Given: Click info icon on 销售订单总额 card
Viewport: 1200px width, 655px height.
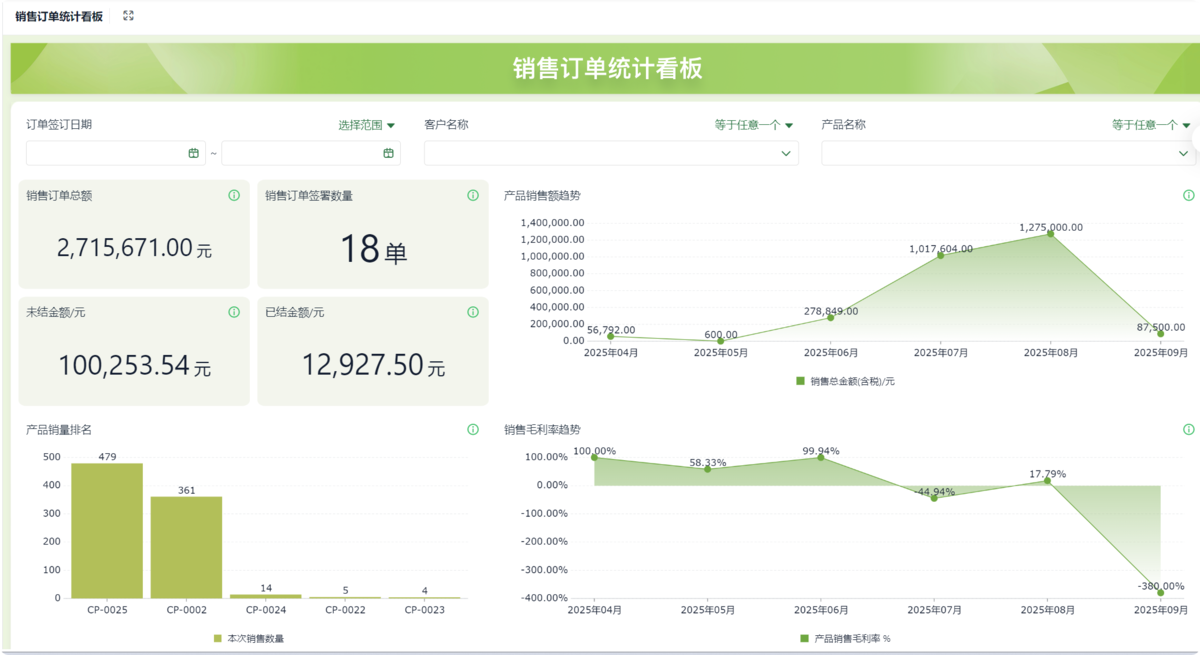Looking at the screenshot, I should click(234, 196).
